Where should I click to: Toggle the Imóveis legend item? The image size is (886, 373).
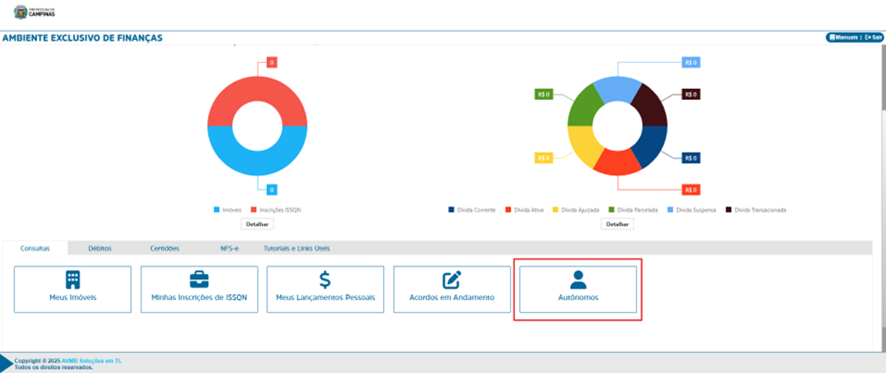point(228,210)
